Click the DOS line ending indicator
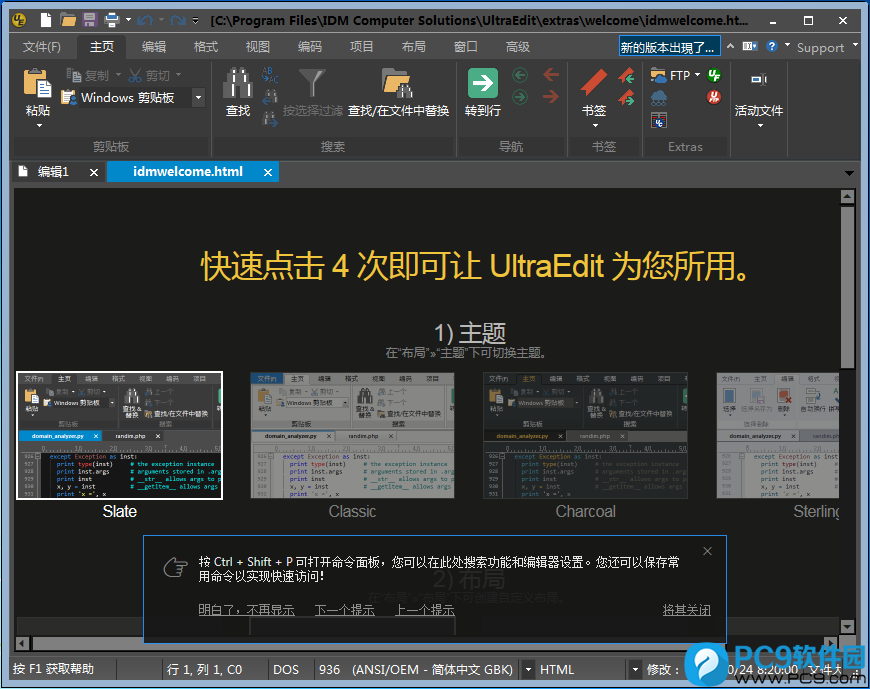Screen dimensions: 870x689 286,670
